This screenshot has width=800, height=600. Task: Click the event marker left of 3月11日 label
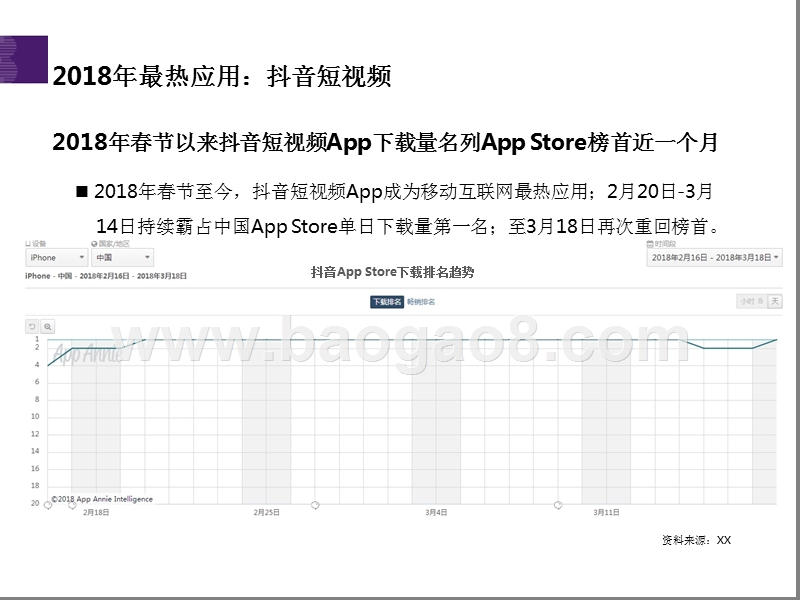click(558, 505)
